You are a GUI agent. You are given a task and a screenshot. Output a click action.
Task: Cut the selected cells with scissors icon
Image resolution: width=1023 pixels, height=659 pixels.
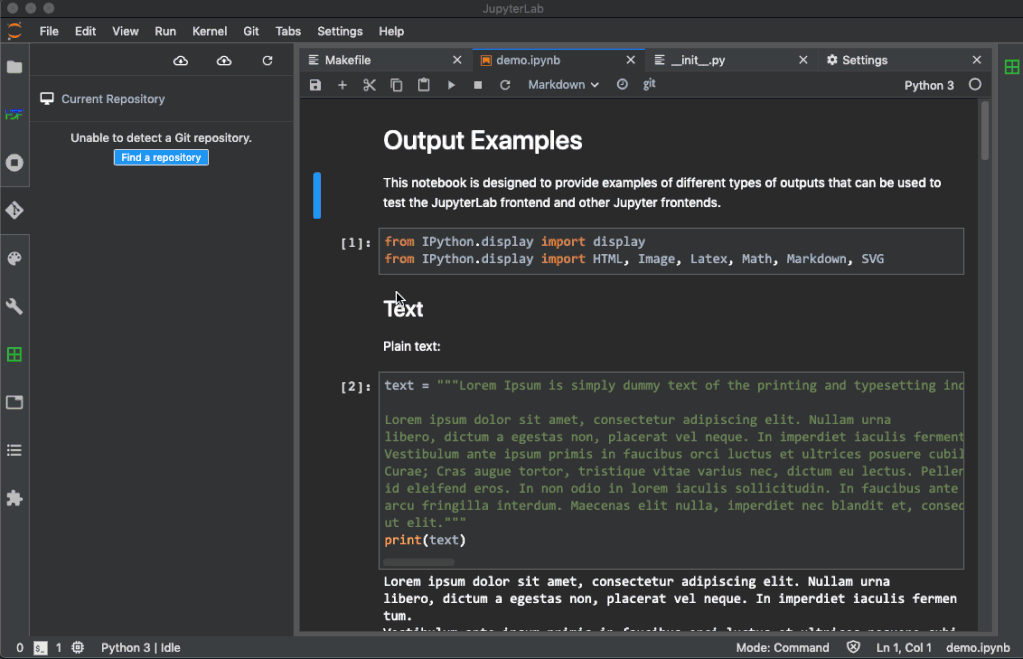tap(367, 84)
